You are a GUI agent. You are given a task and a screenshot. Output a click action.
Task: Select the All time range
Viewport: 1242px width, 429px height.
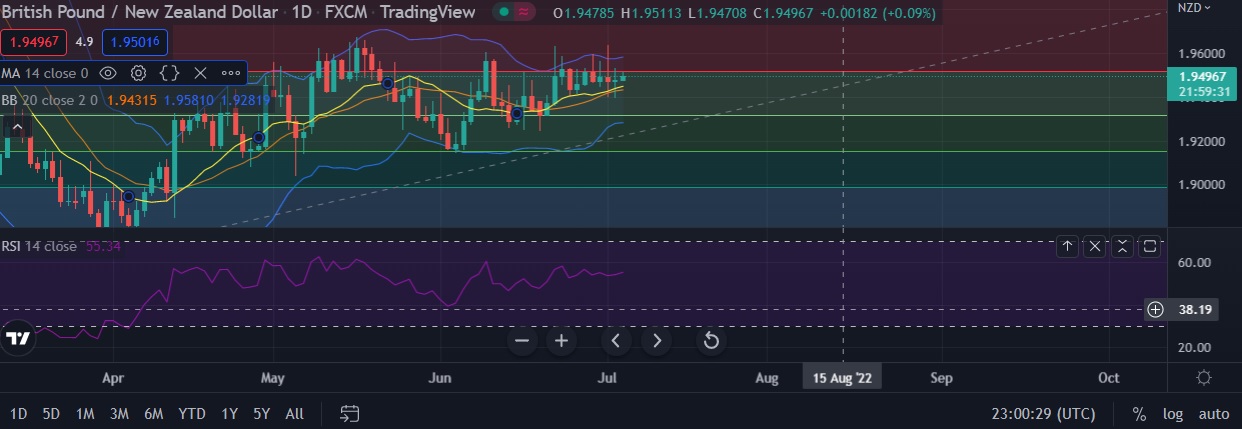[294, 413]
